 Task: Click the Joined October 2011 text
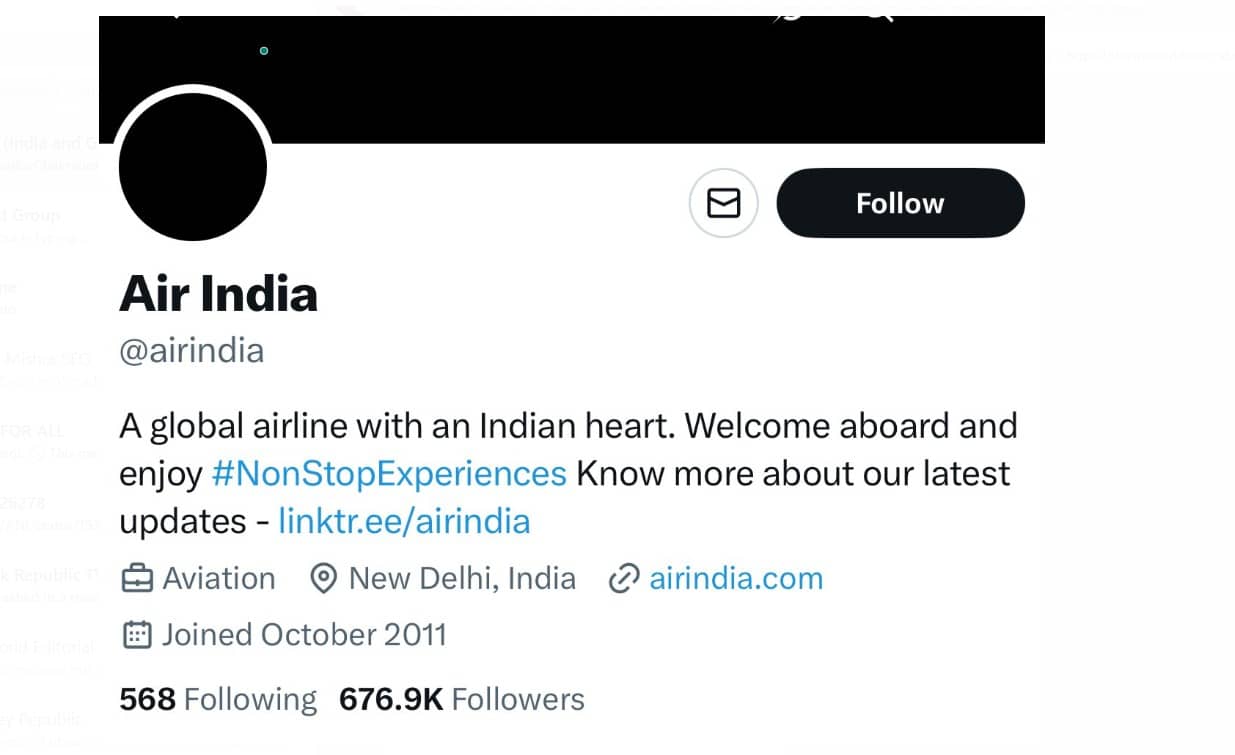[304, 635]
